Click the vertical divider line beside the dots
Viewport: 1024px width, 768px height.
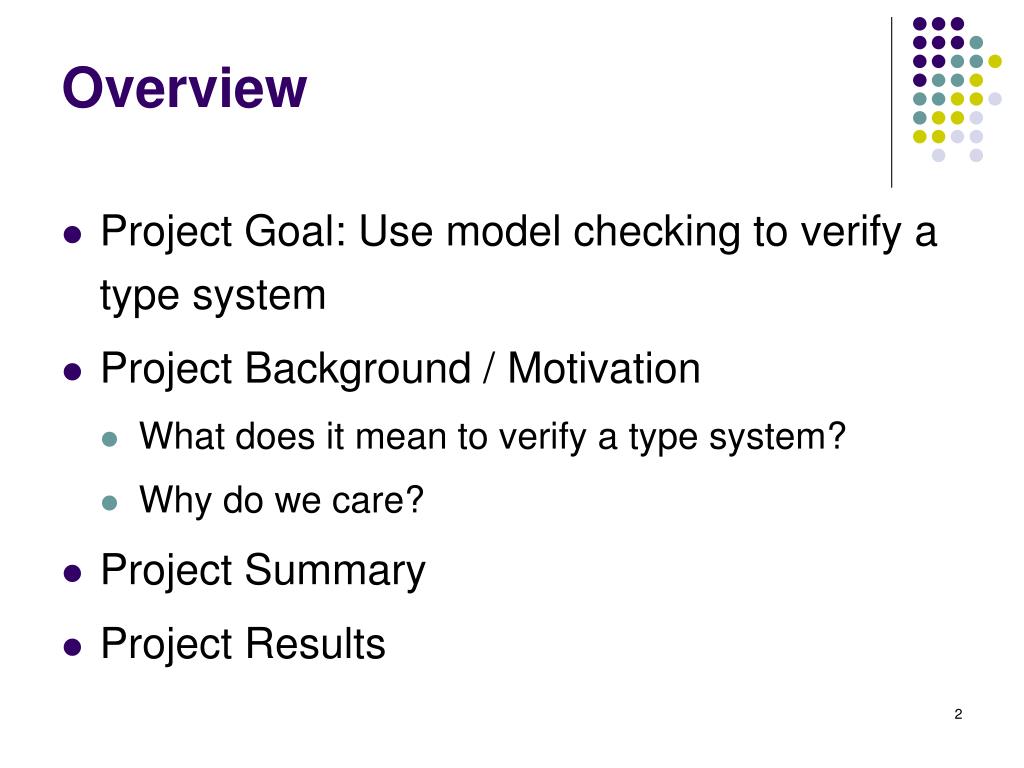pyautogui.click(x=891, y=103)
